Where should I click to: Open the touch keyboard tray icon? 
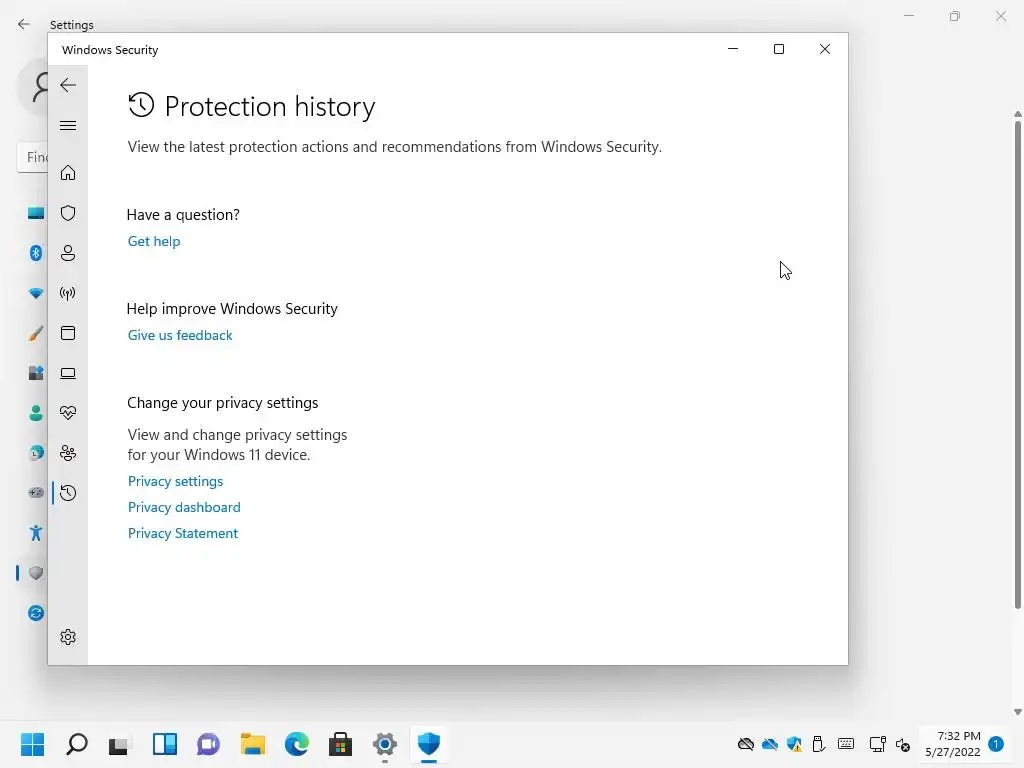(846, 744)
